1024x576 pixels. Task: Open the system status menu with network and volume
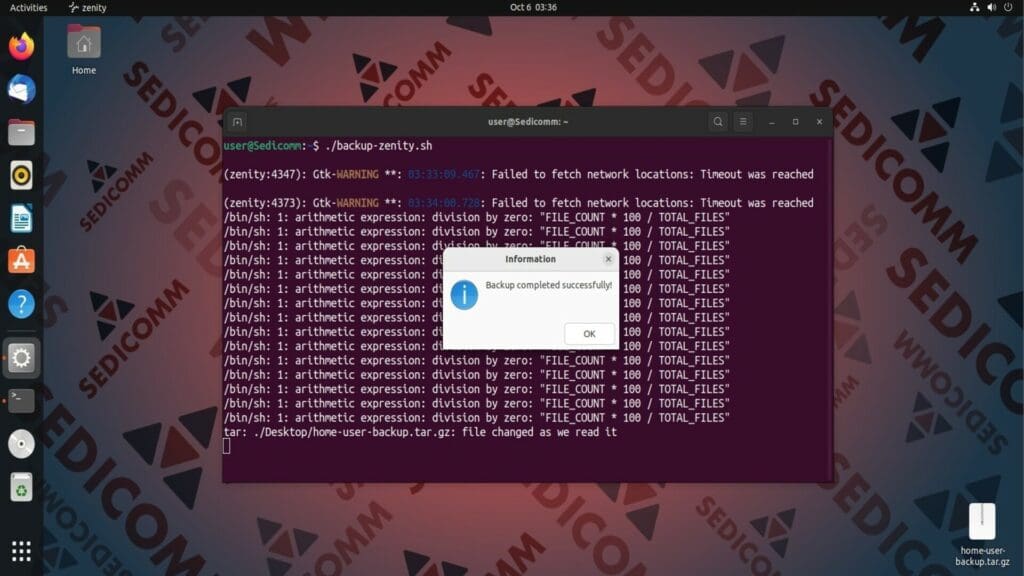(x=991, y=7)
